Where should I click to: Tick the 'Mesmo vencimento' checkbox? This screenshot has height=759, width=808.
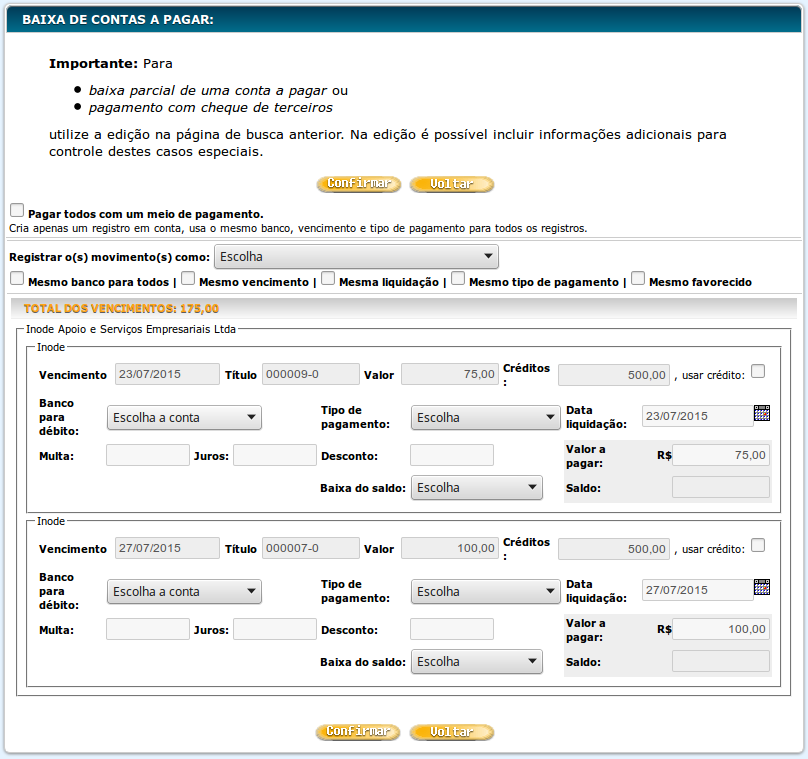pos(188,279)
